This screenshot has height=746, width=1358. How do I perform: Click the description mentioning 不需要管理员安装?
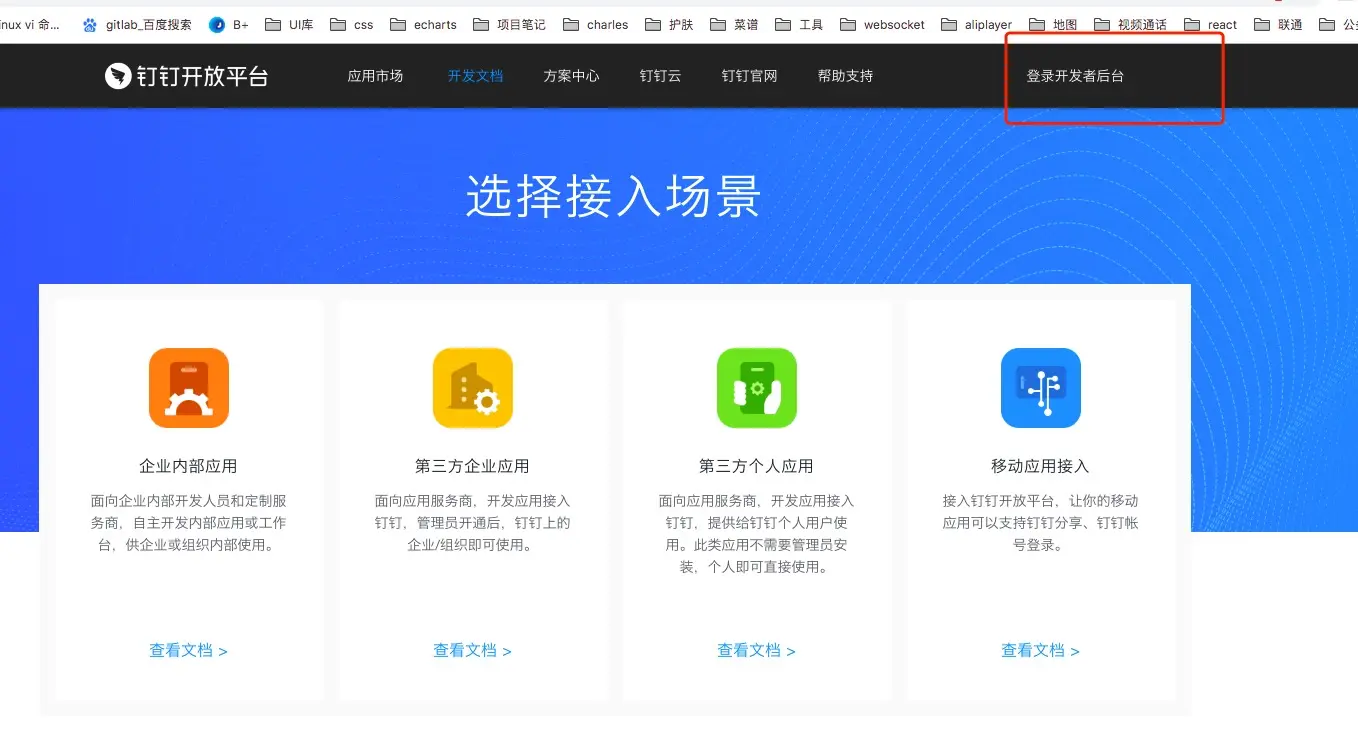point(757,534)
